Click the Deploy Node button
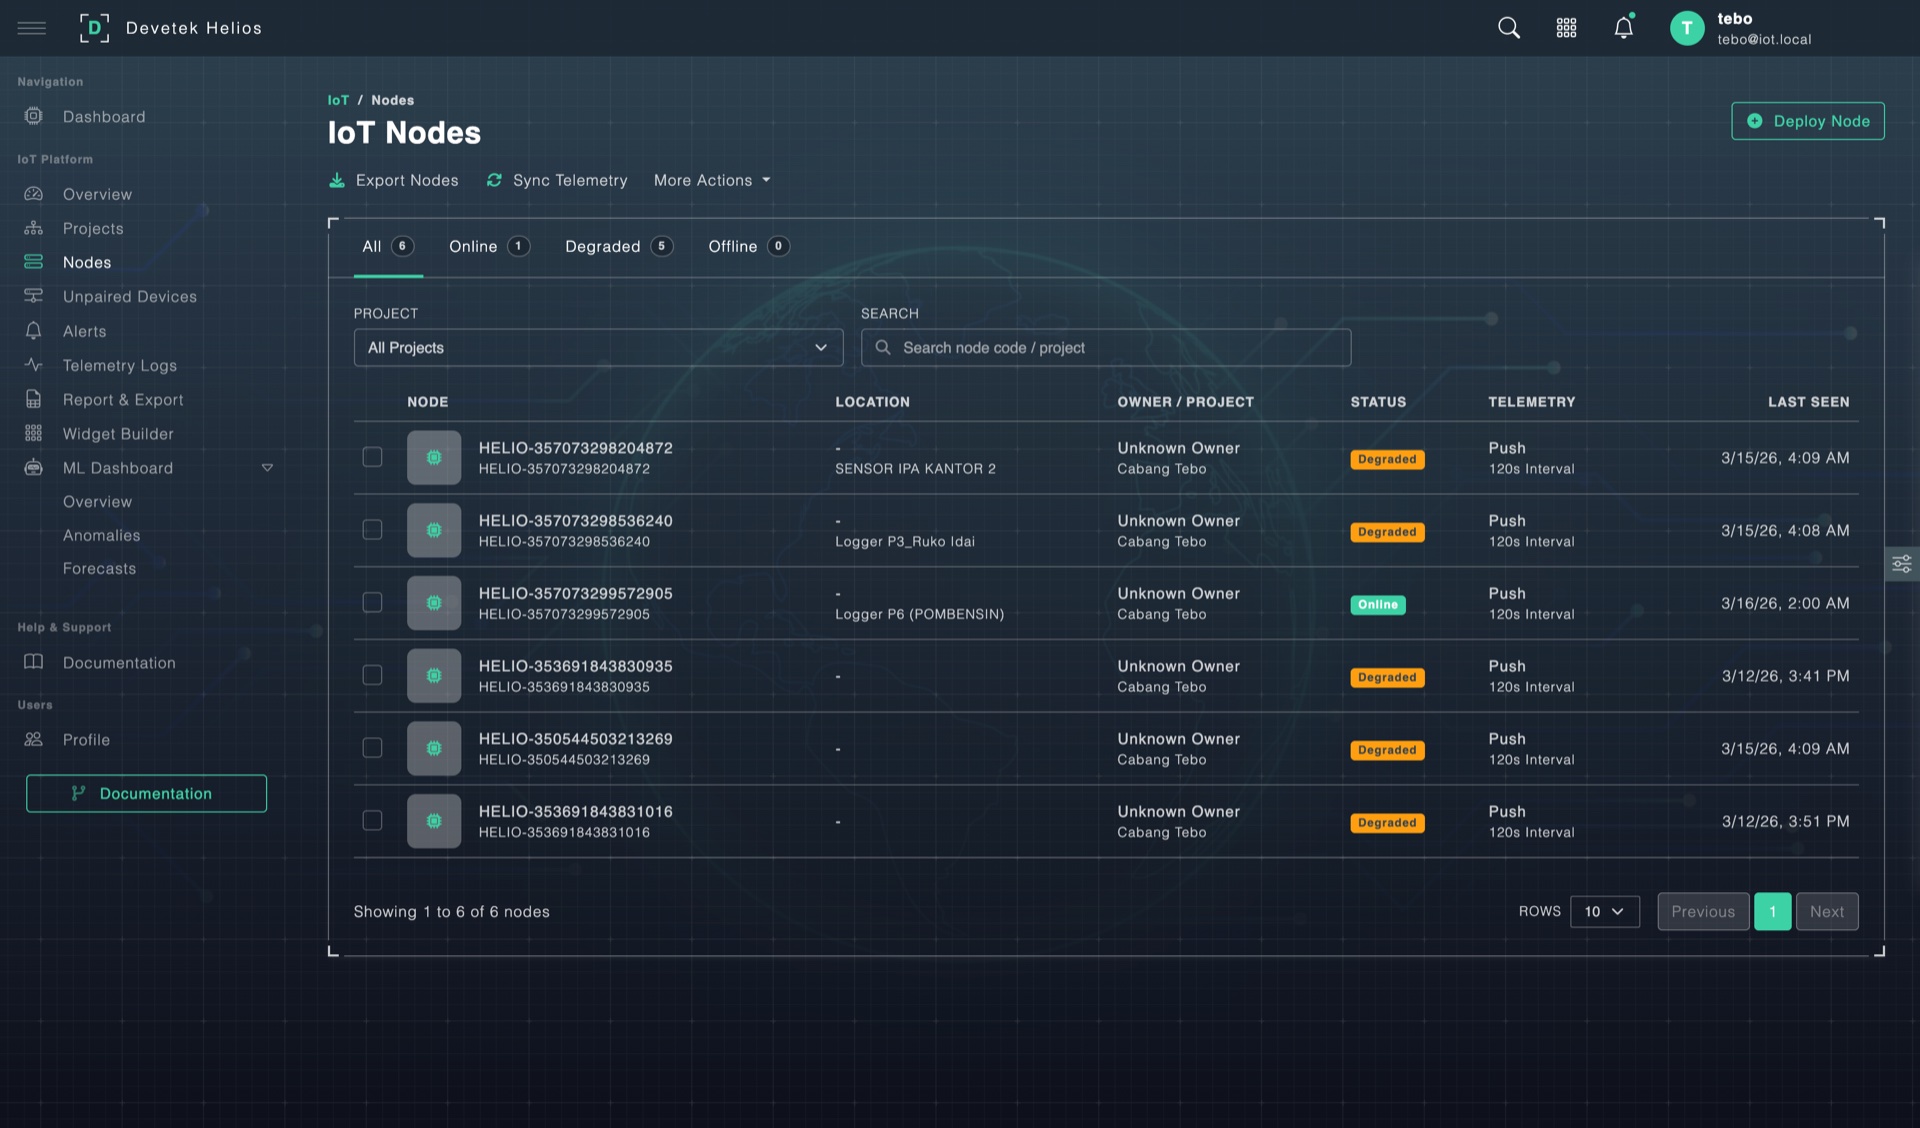 point(1807,120)
